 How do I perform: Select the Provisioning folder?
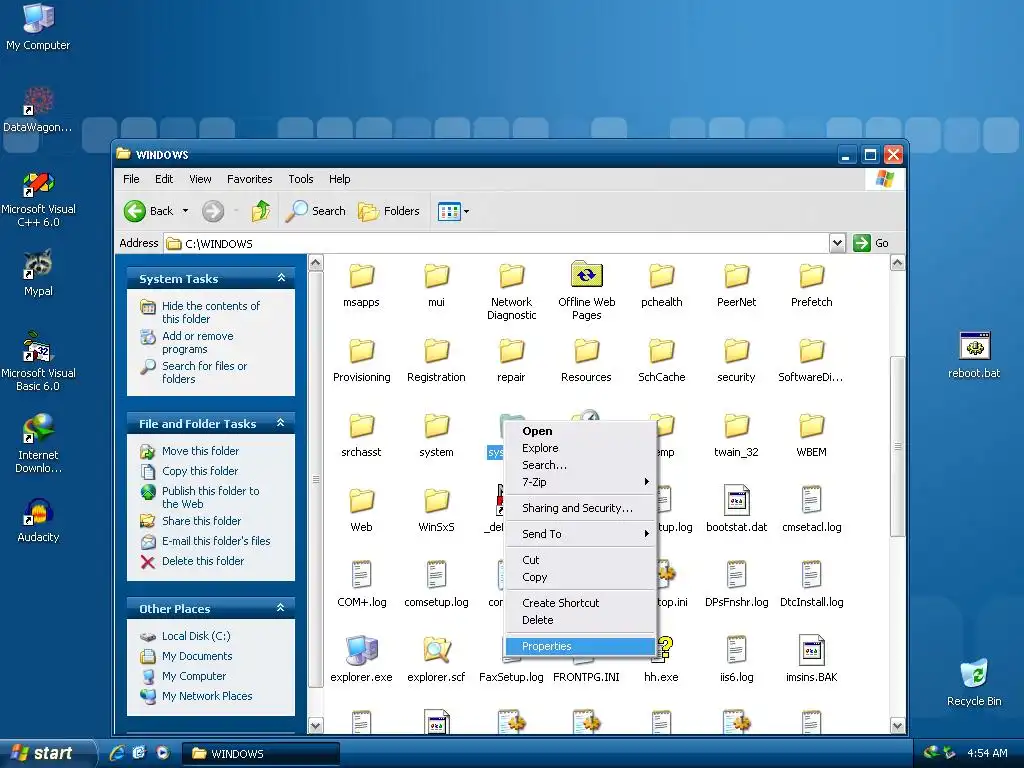point(361,360)
